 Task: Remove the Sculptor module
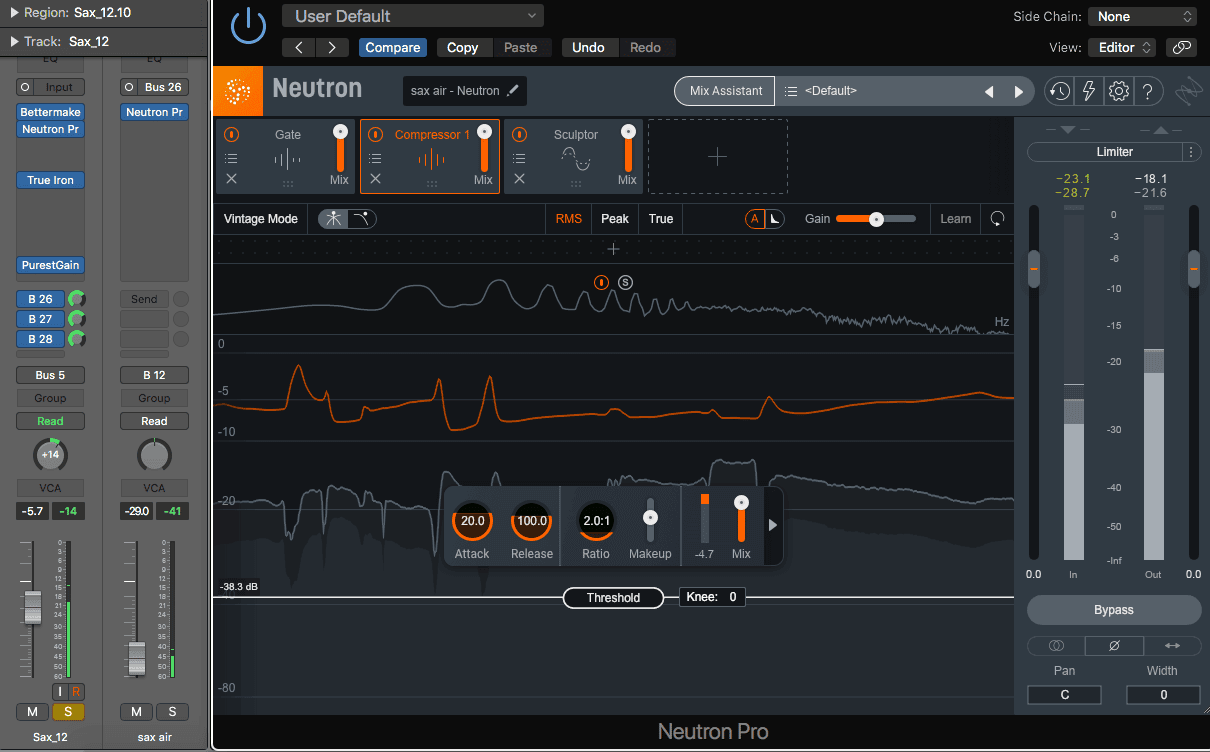click(519, 179)
